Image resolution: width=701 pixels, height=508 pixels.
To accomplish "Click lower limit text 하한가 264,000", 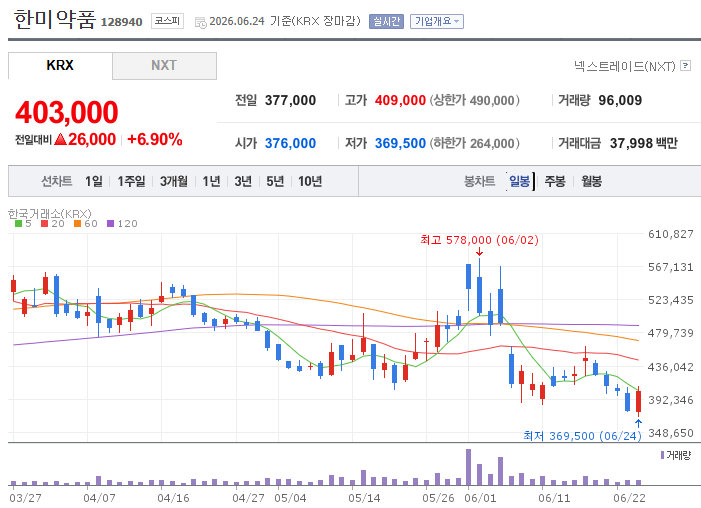I will tap(475, 143).
